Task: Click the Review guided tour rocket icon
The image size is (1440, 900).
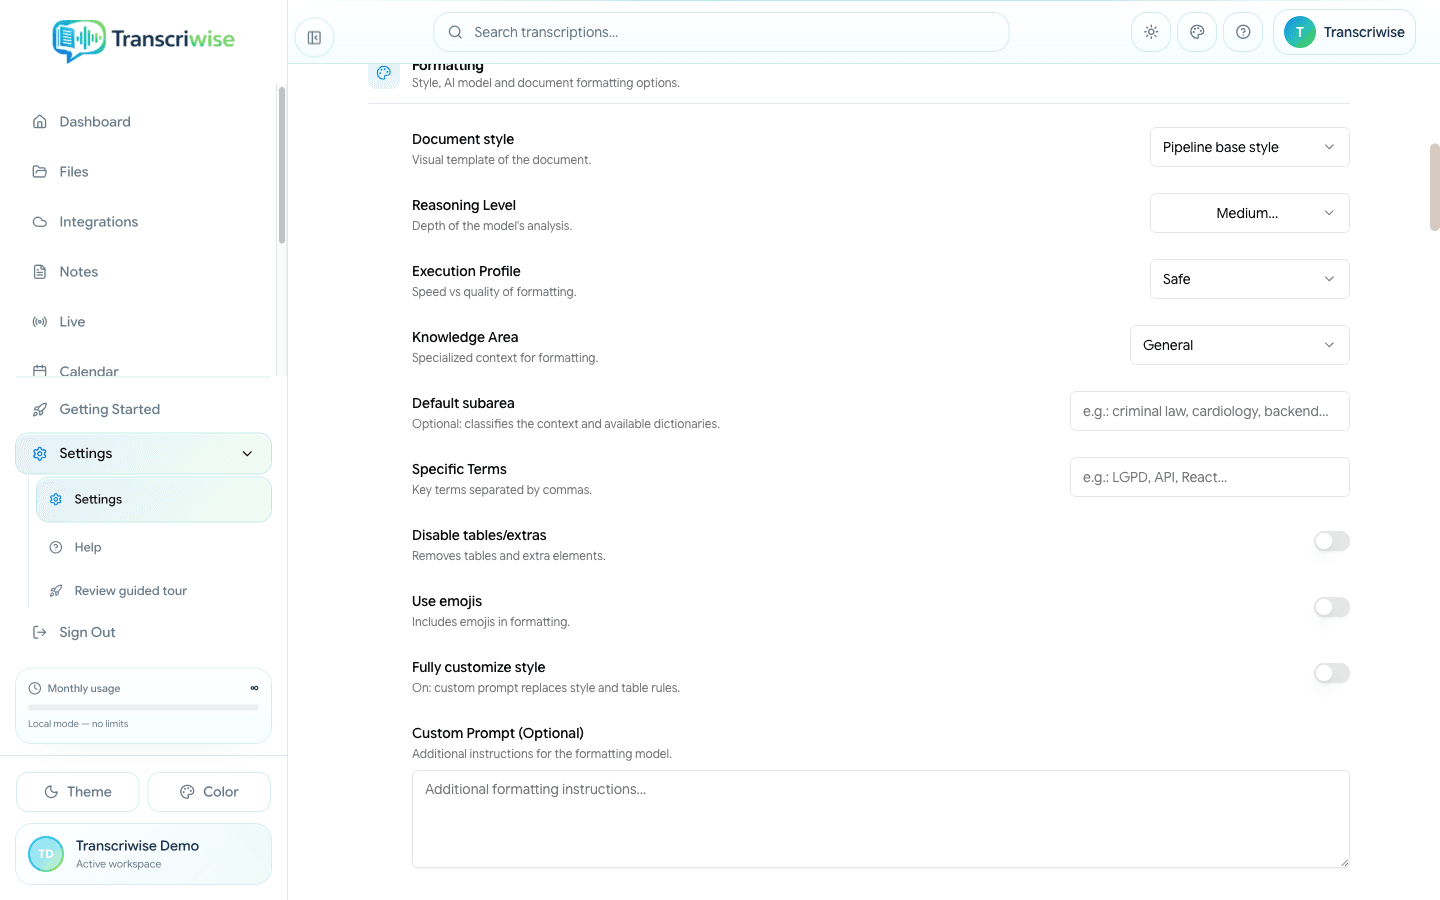Action: pyautogui.click(x=56, y=591)
